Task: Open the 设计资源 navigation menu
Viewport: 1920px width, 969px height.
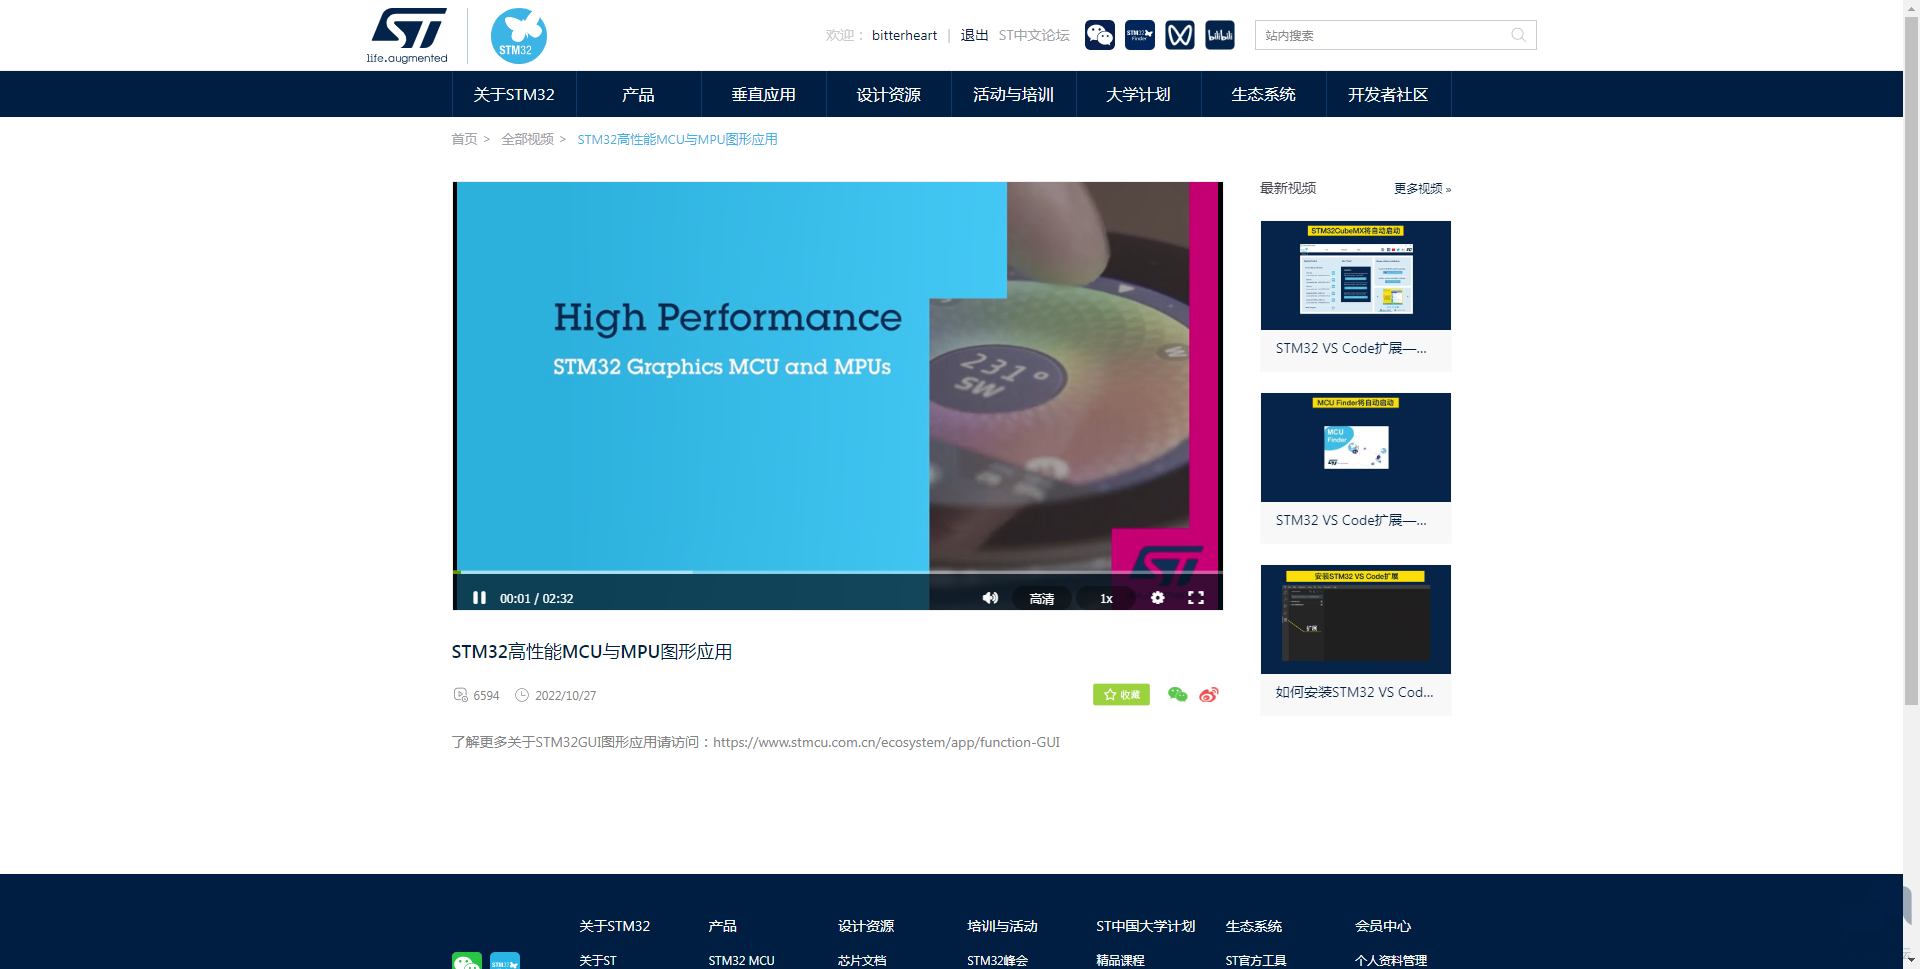Action: [889, 94]
